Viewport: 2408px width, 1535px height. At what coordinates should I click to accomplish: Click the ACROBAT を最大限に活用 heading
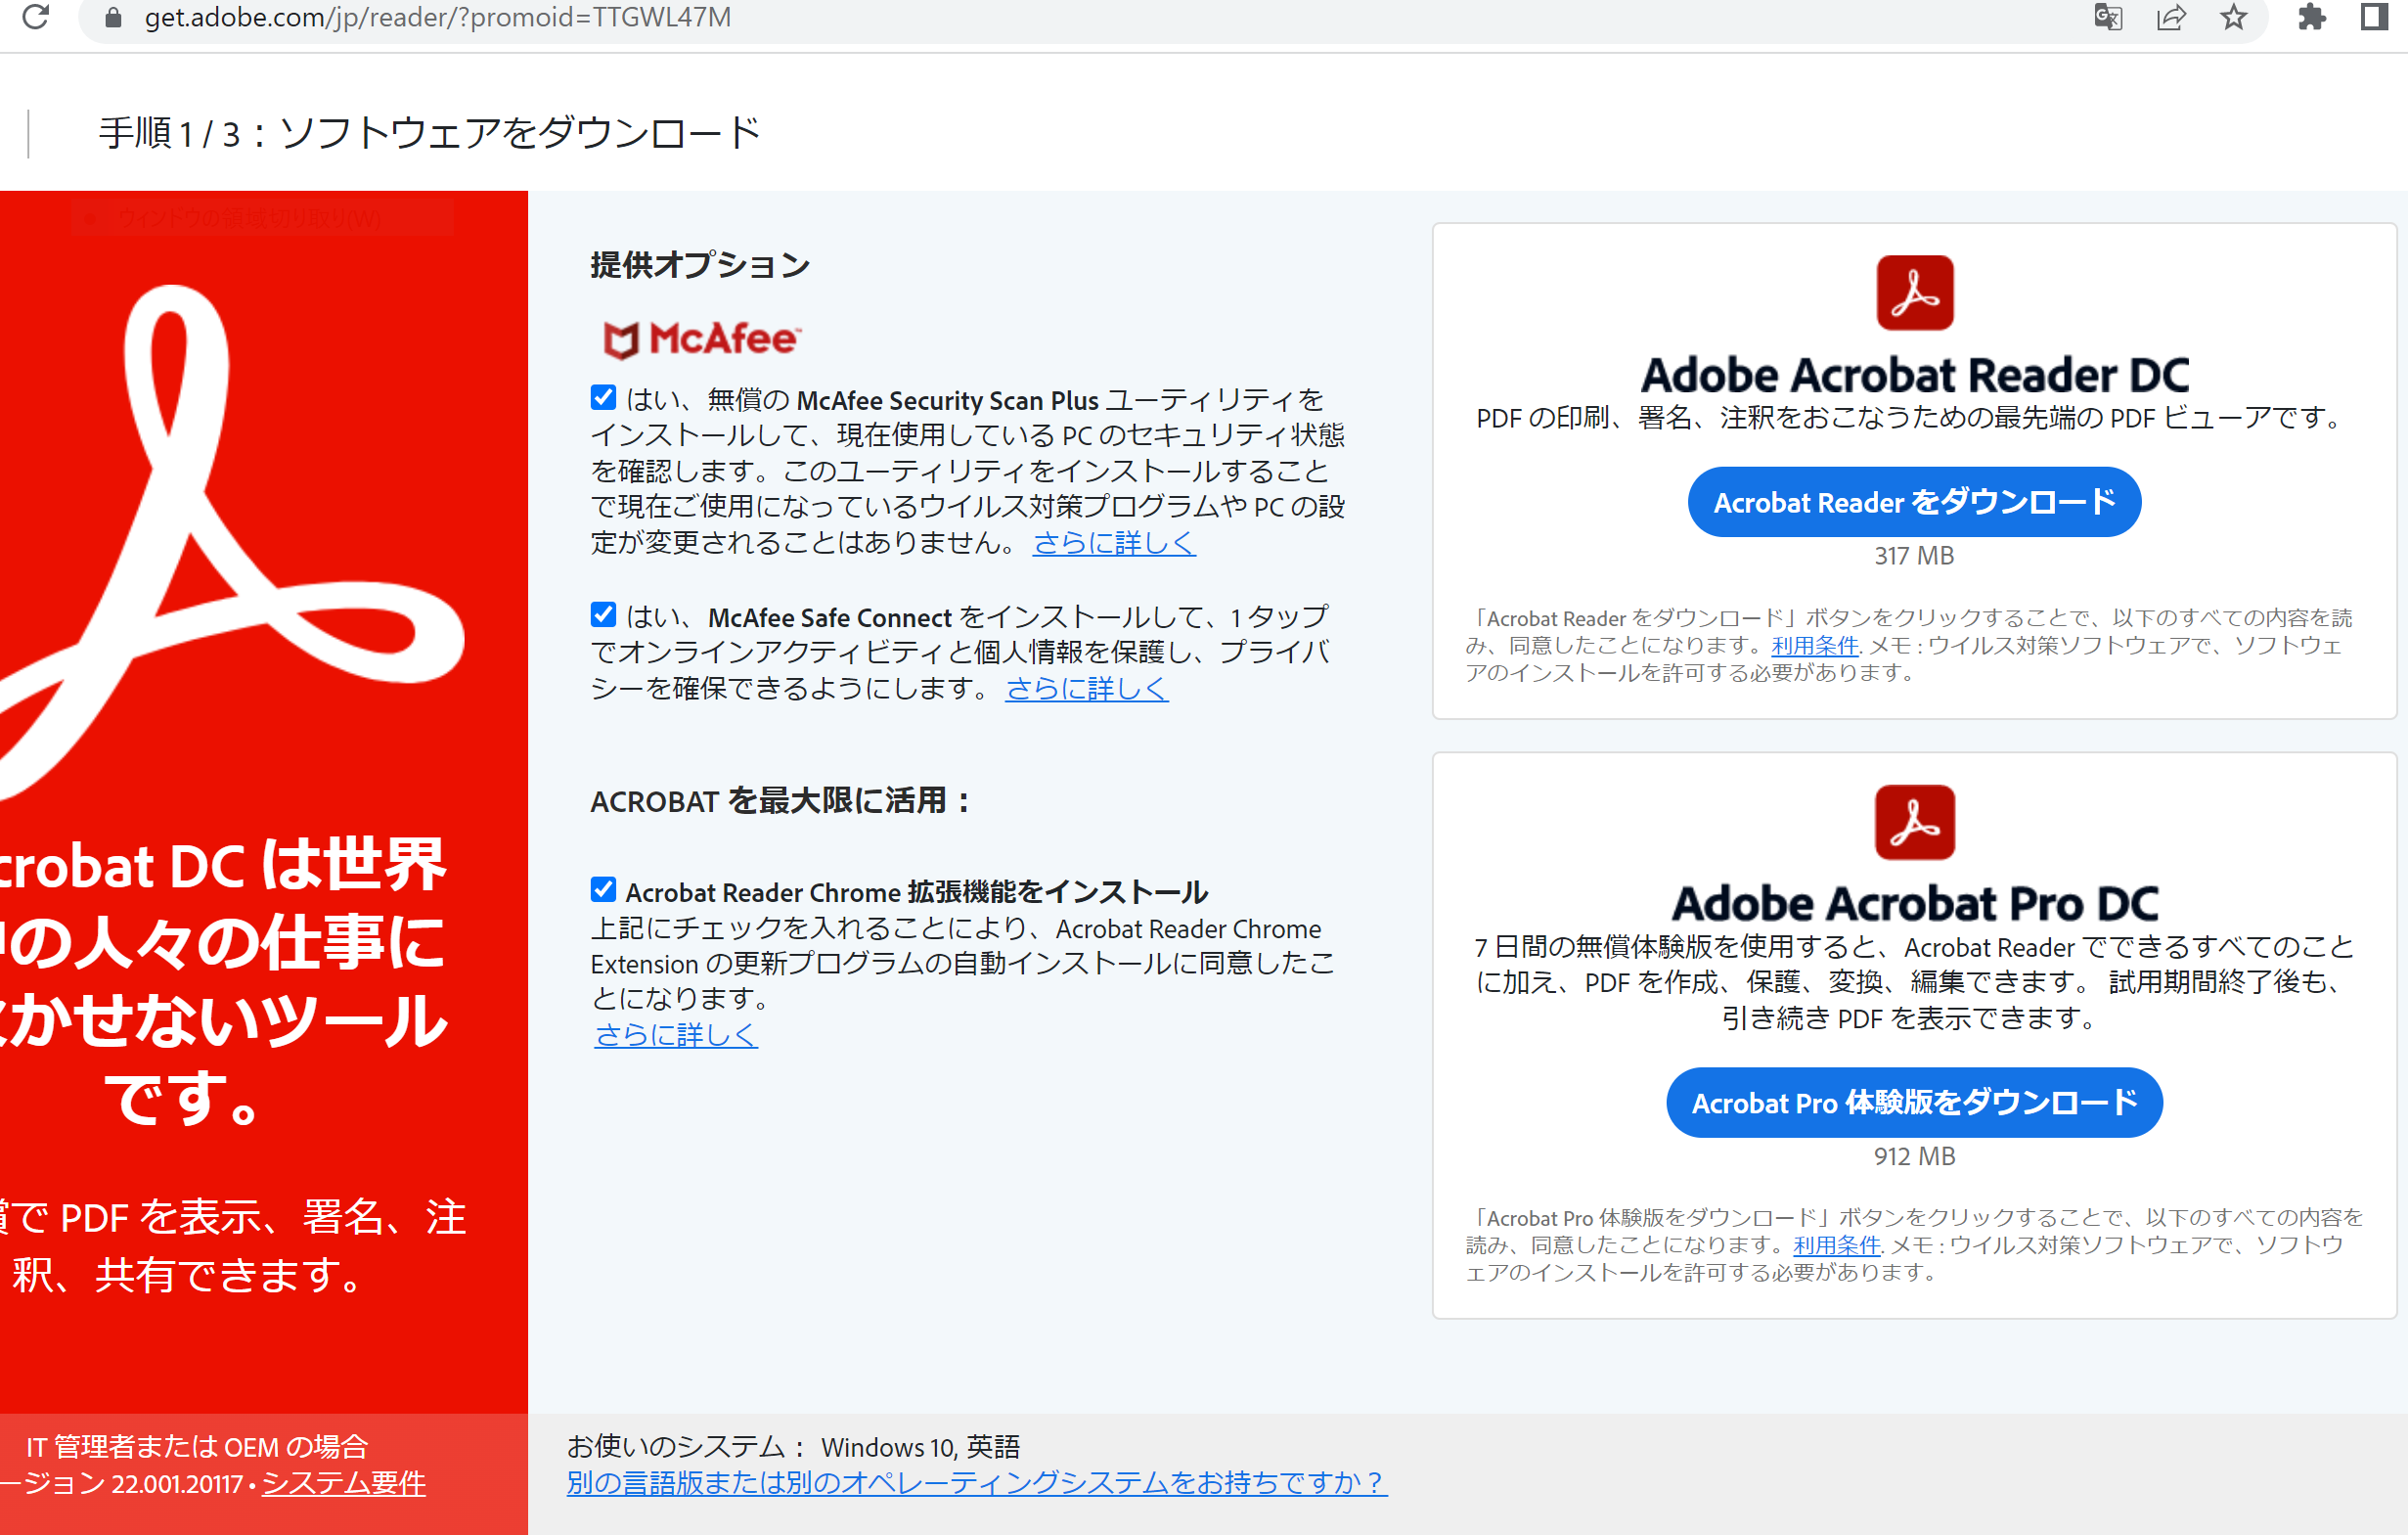point(781,800)
